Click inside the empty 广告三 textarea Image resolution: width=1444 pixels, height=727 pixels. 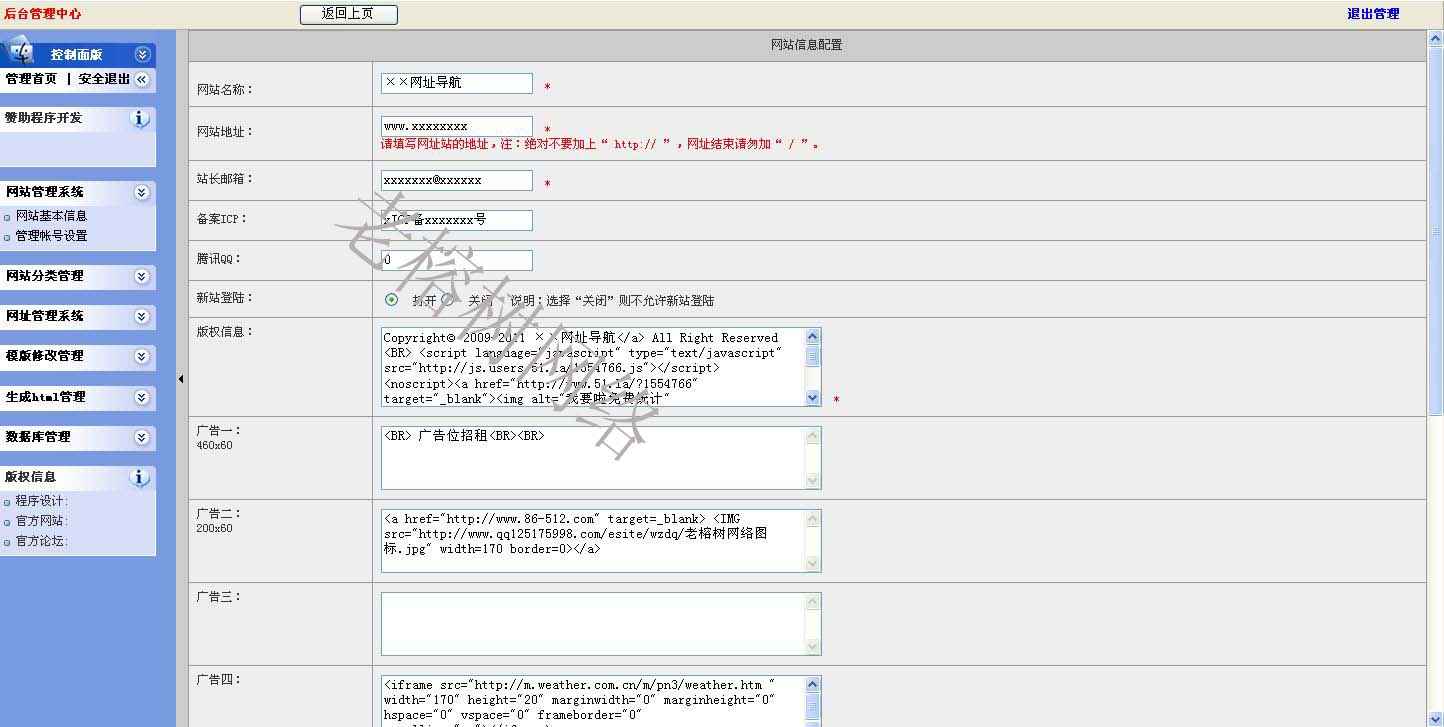tap(601, 624)
